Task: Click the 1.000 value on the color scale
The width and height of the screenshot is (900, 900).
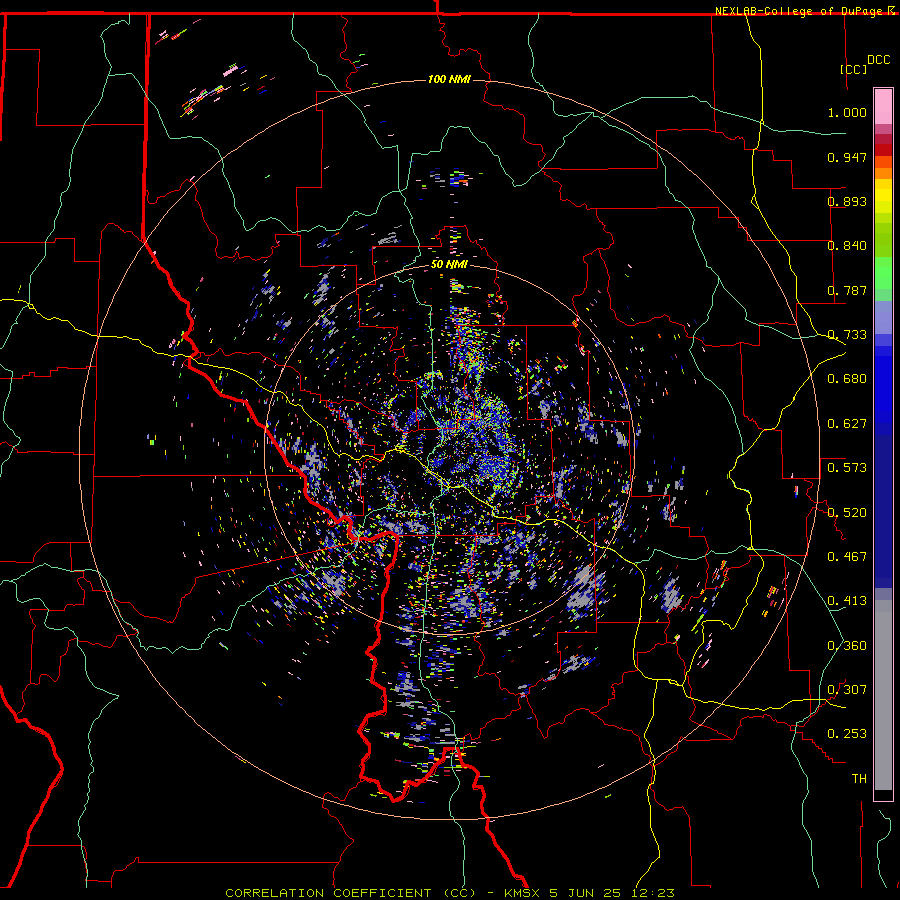Action: tap(847, 112)
